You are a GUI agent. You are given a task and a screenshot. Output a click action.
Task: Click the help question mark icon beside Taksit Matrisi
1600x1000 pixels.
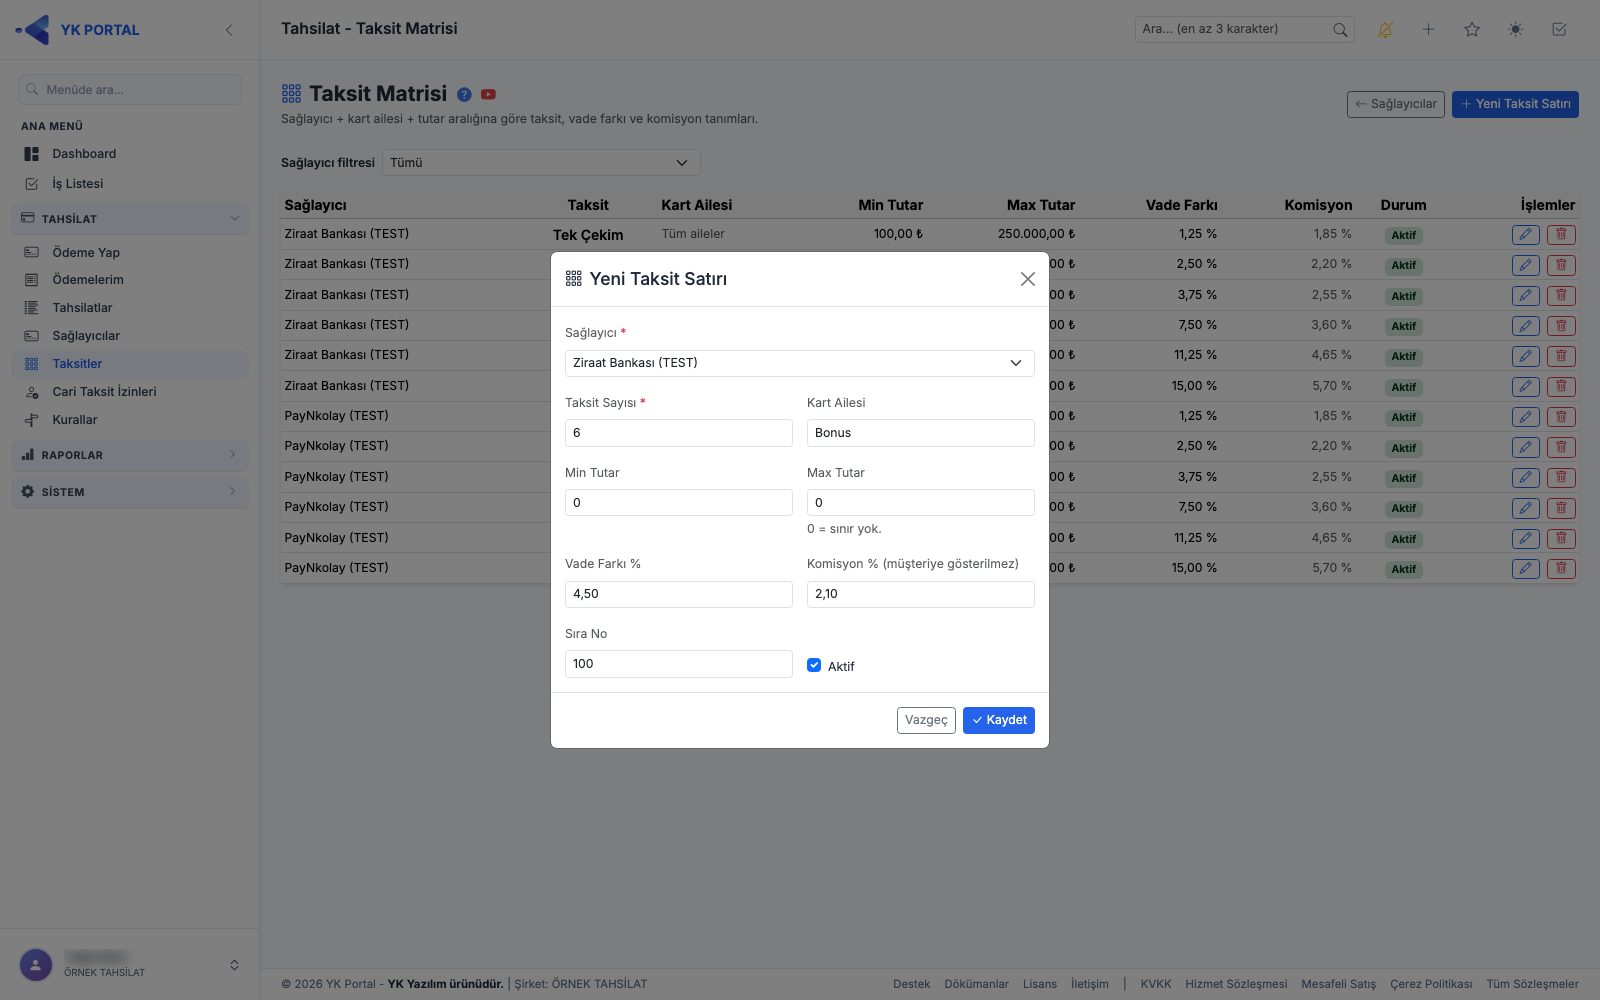464,94
